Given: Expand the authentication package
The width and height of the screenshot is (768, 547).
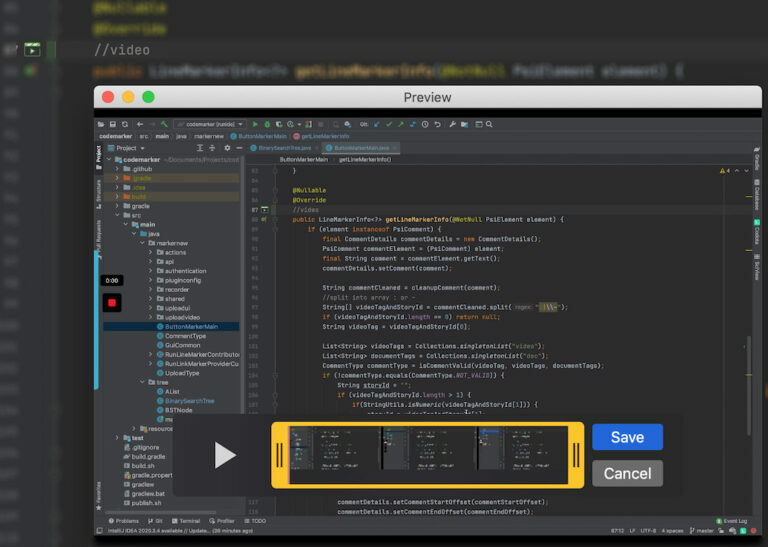Looking at the screenshot, I should 150,271.
